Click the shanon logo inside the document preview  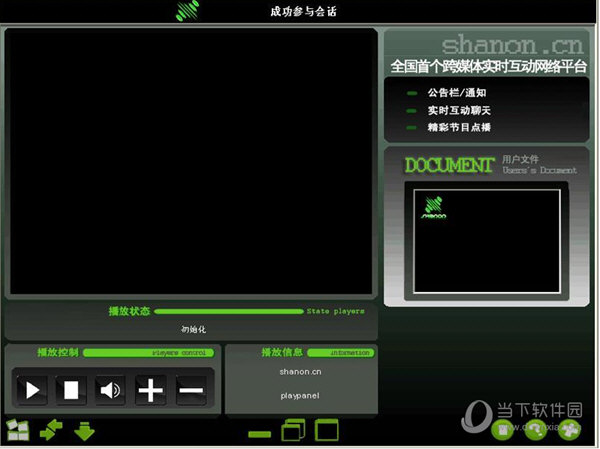click(434, 208)
